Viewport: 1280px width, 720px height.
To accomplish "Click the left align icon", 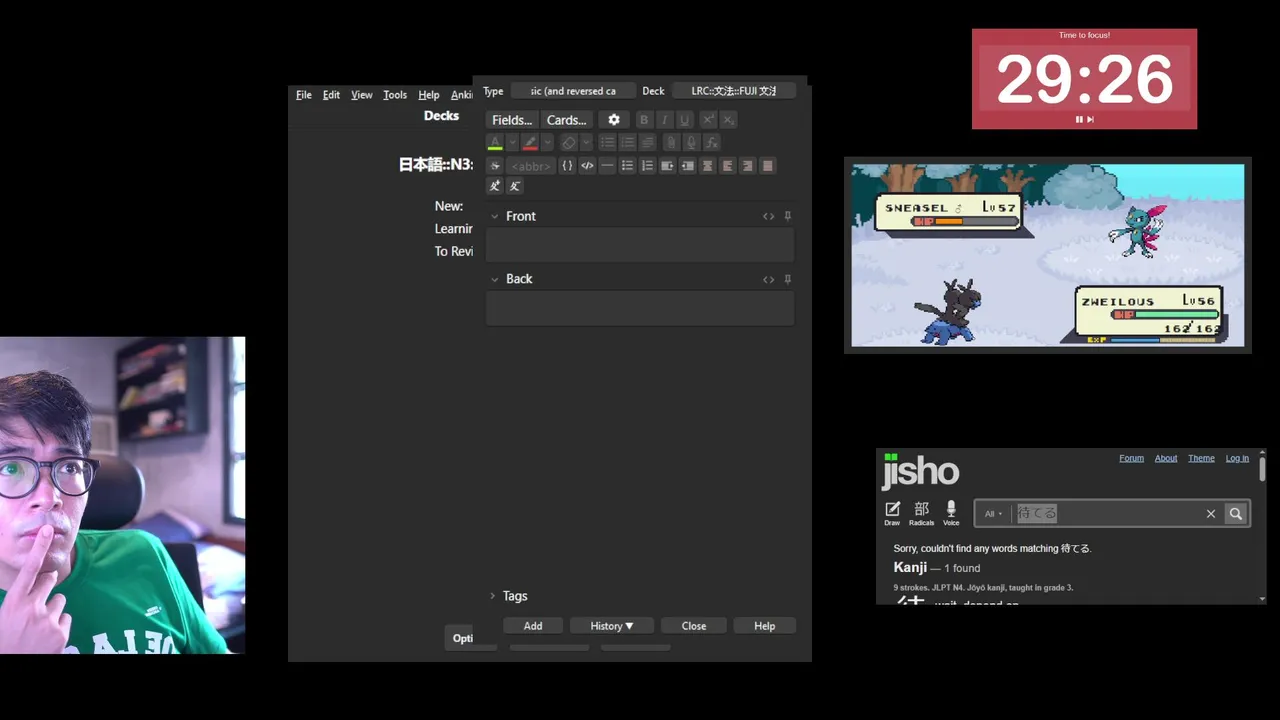I will [727, 166].
